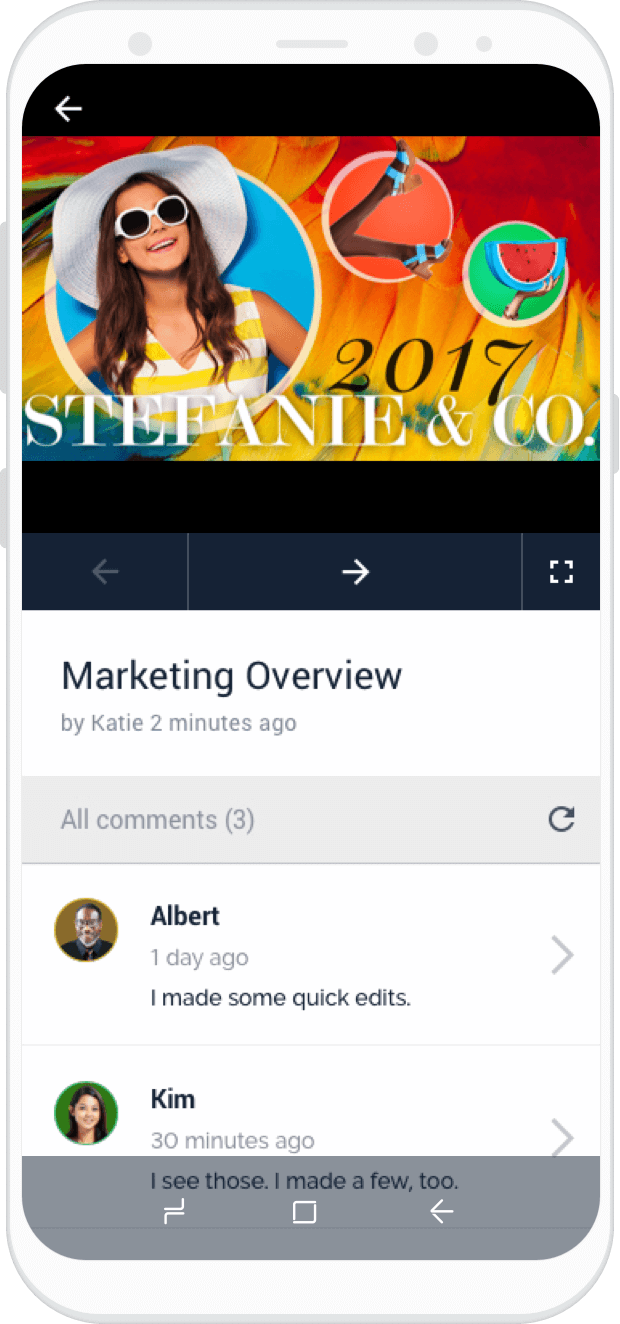Tap the '30 minutes ago' timestamp
620x1324 pixels.
coord(232,1140)
